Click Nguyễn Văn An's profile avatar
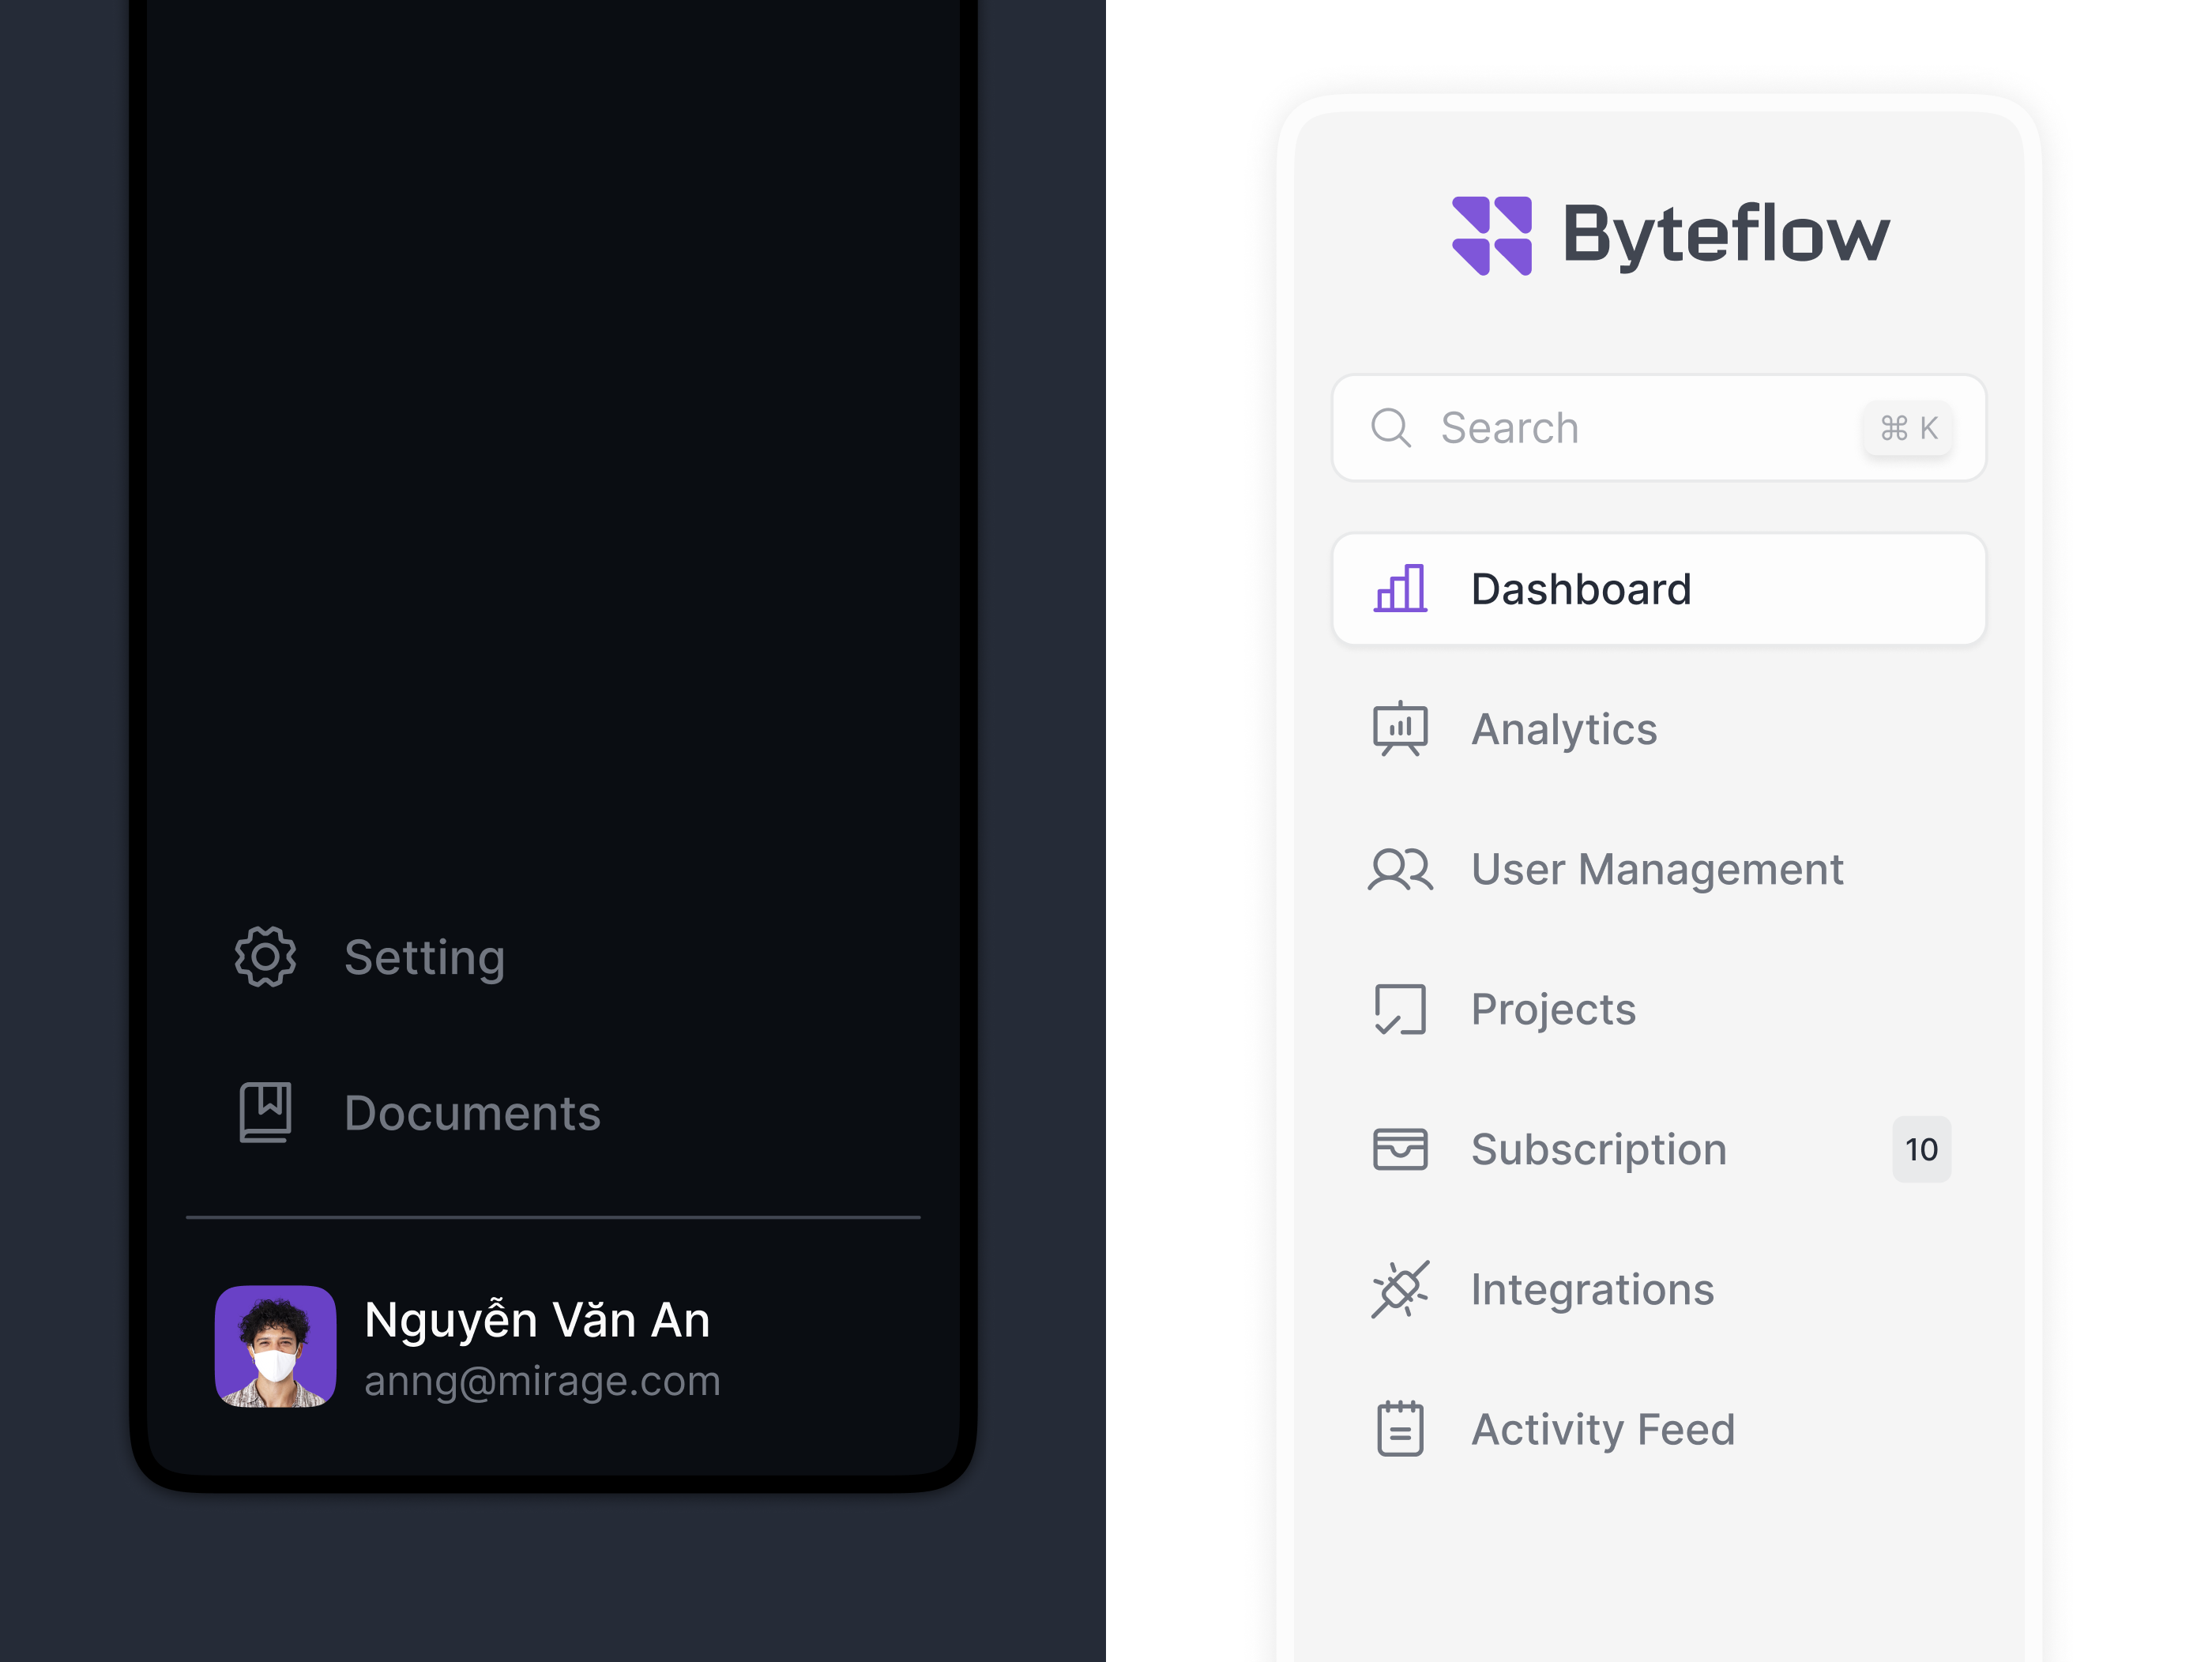Image resolution: width=2212 pixels, height=1662 pixels. point(276,1345)
